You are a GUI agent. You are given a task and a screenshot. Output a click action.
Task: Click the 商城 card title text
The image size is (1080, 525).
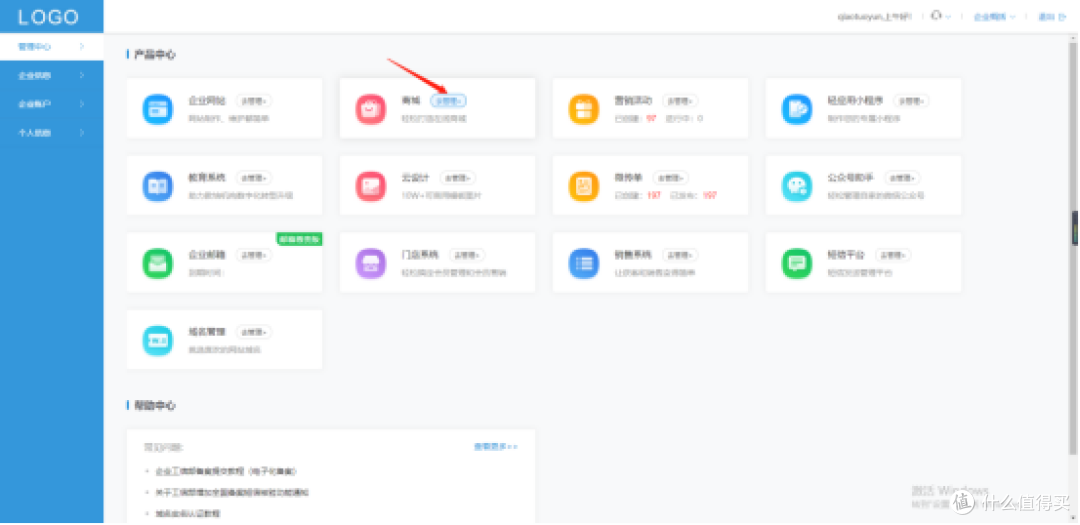click(x=411, y=101)
